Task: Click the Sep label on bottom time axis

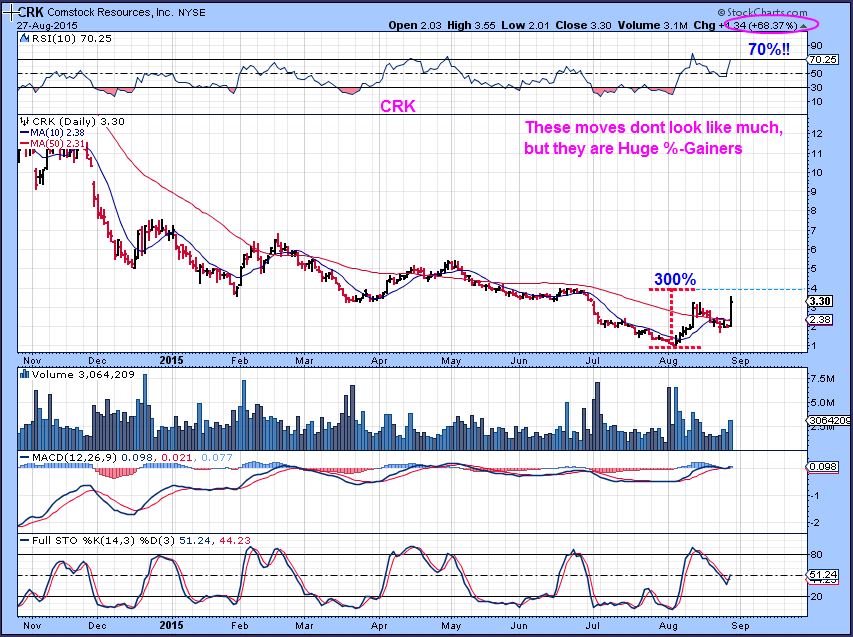Action: pyautogui.click(x=740, y=626)
